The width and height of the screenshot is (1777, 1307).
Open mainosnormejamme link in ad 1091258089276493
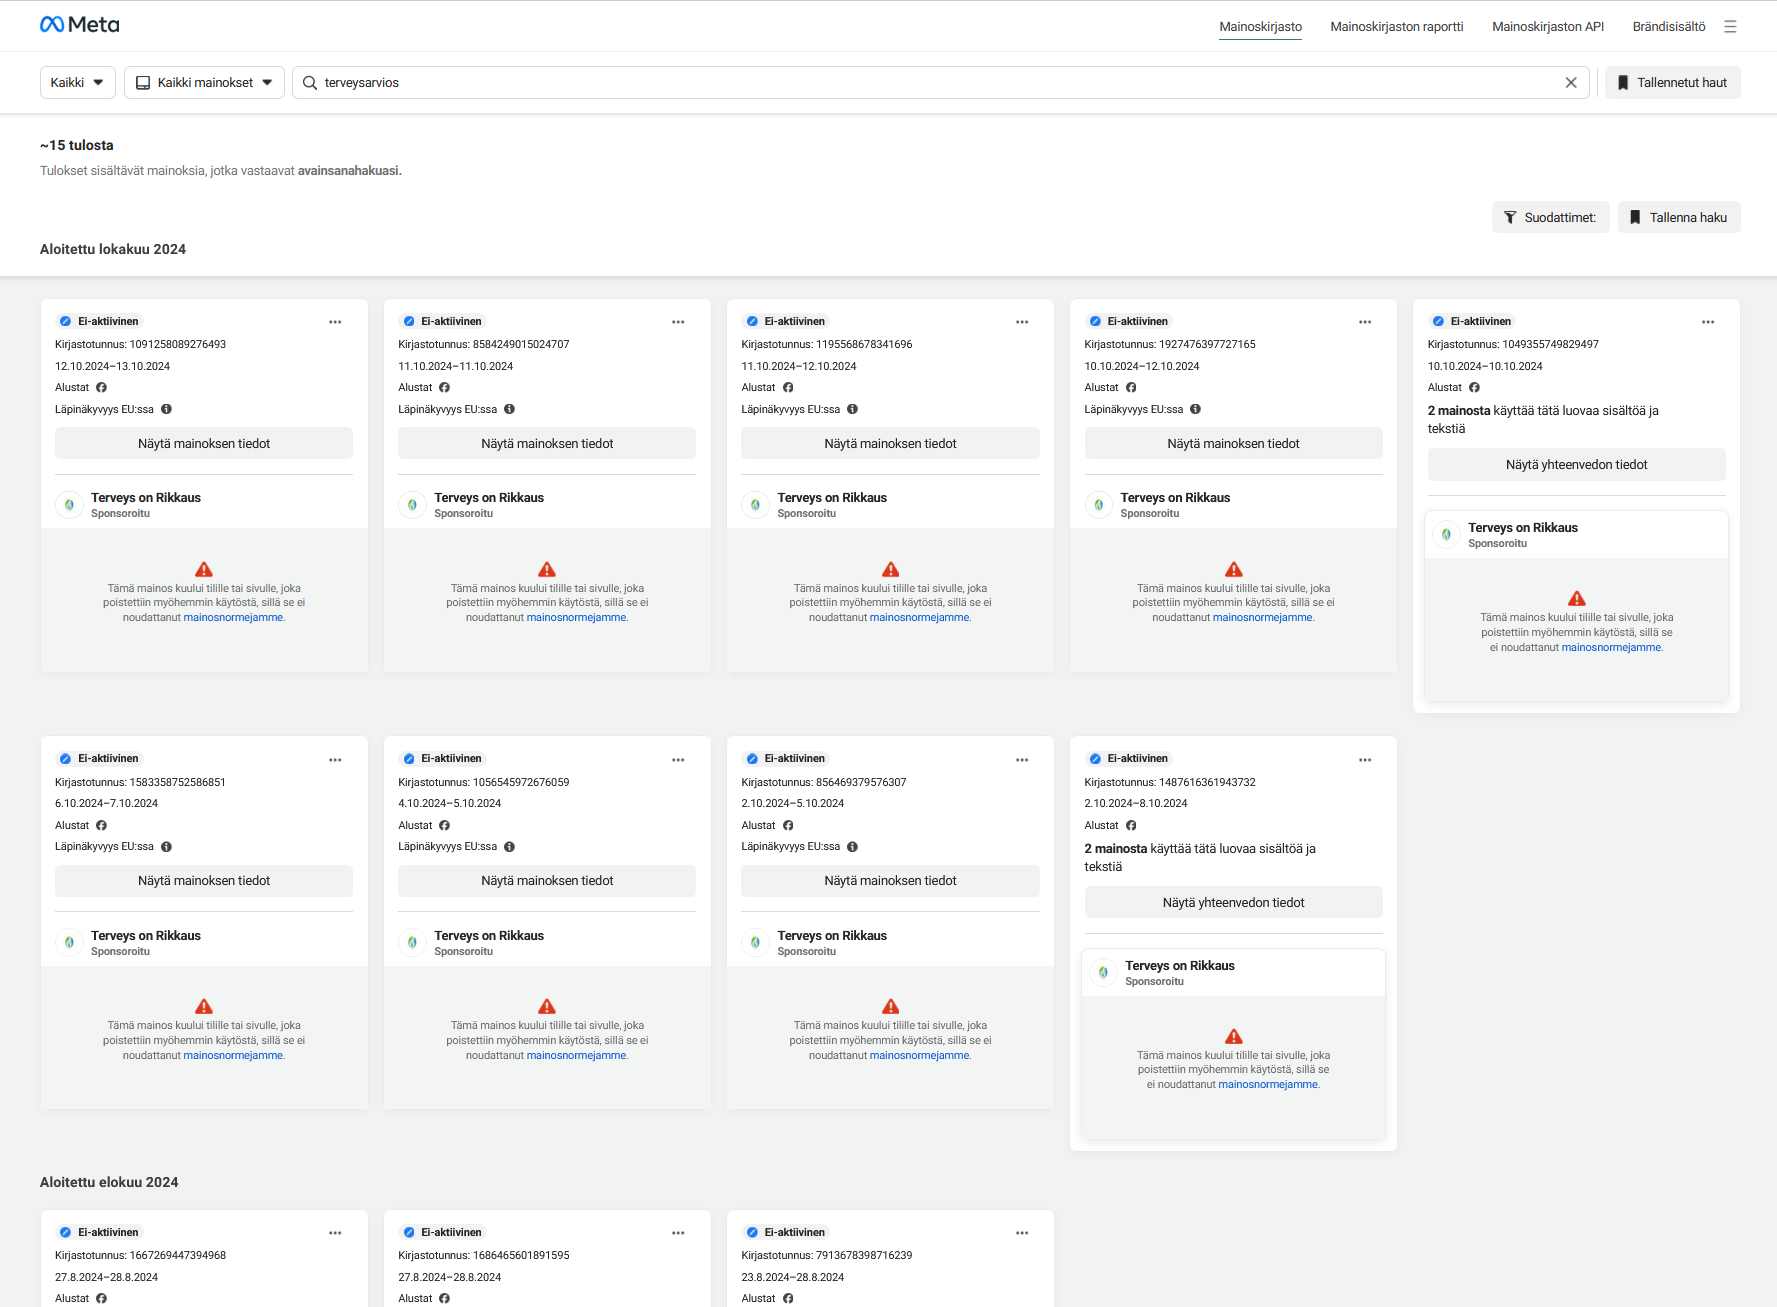tap(233, 618)
